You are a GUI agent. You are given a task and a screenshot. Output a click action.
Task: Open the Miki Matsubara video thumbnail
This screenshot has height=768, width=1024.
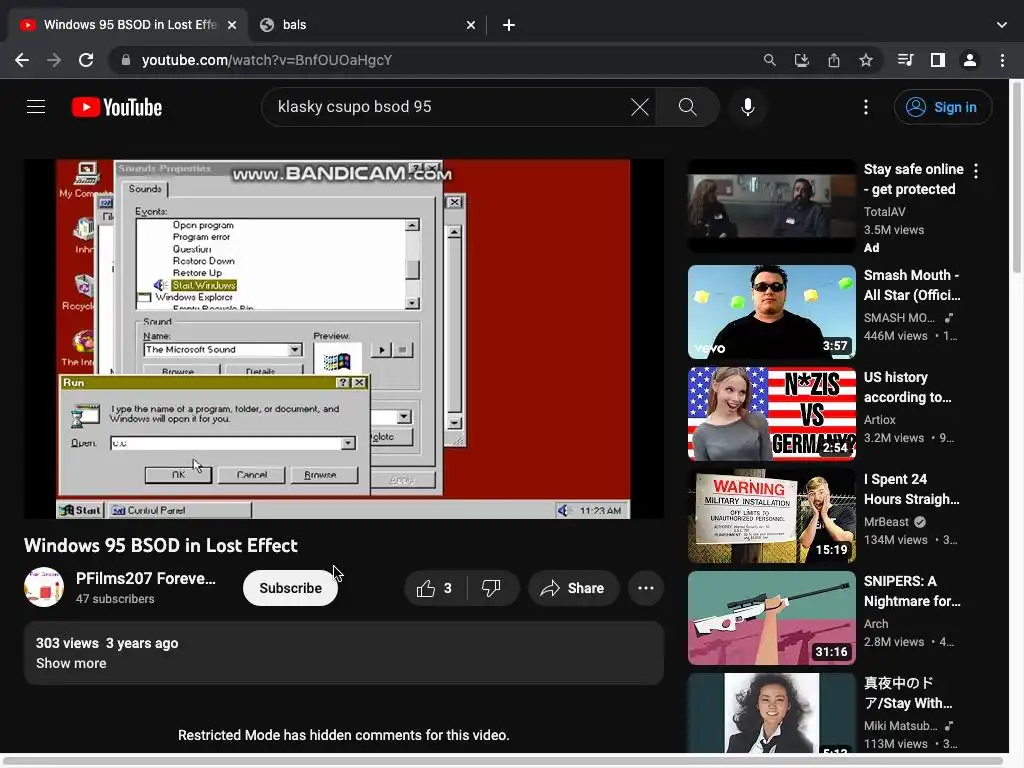click(771, 713)
